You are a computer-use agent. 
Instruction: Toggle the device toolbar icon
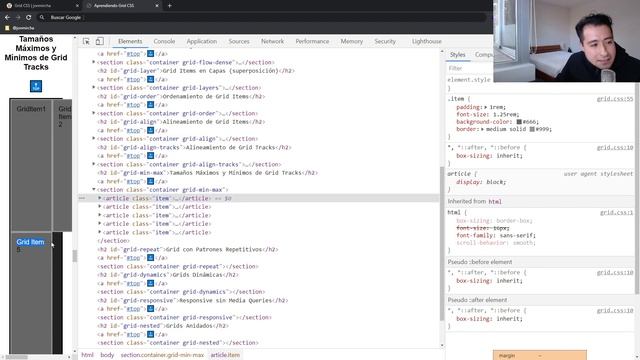click(99, 41)
